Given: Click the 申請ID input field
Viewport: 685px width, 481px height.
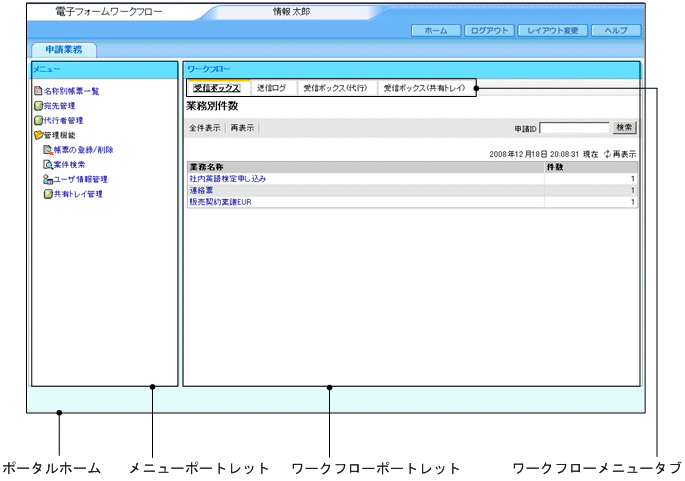Looking at the screenshot, I should point(574,128).
